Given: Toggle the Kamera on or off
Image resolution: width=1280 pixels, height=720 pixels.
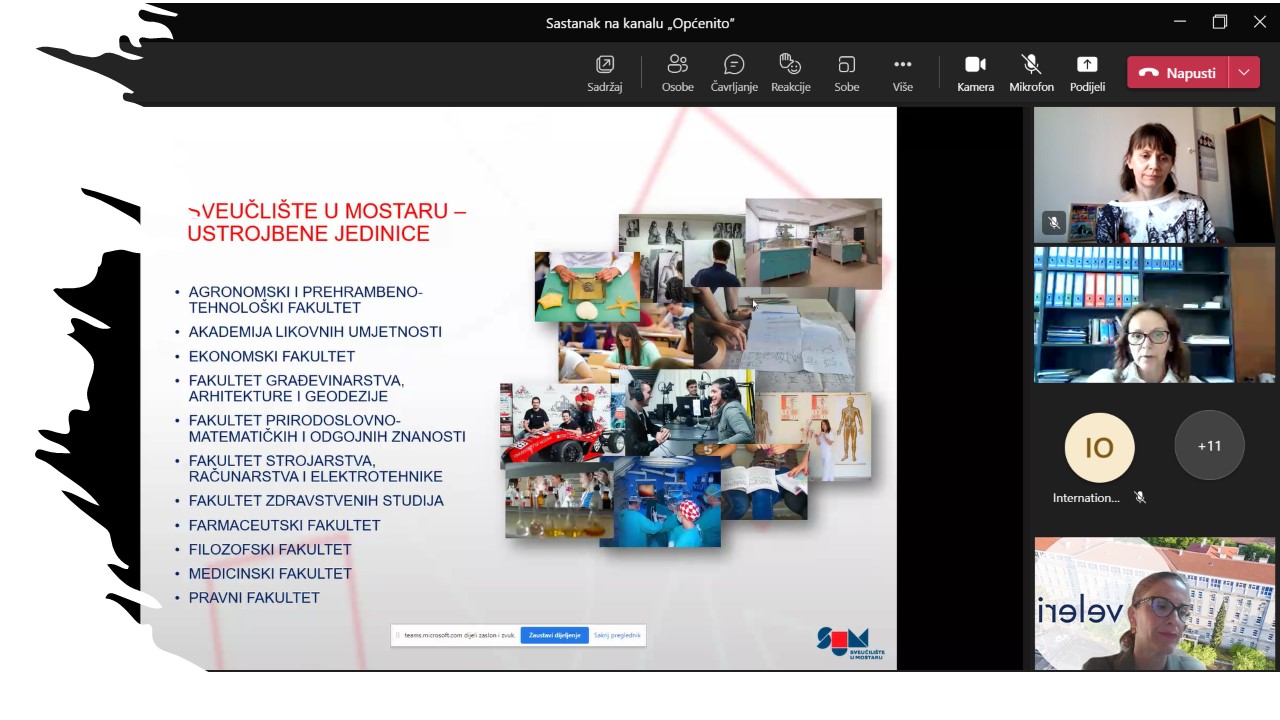Looking at the screenshot, I should point(975,73).
